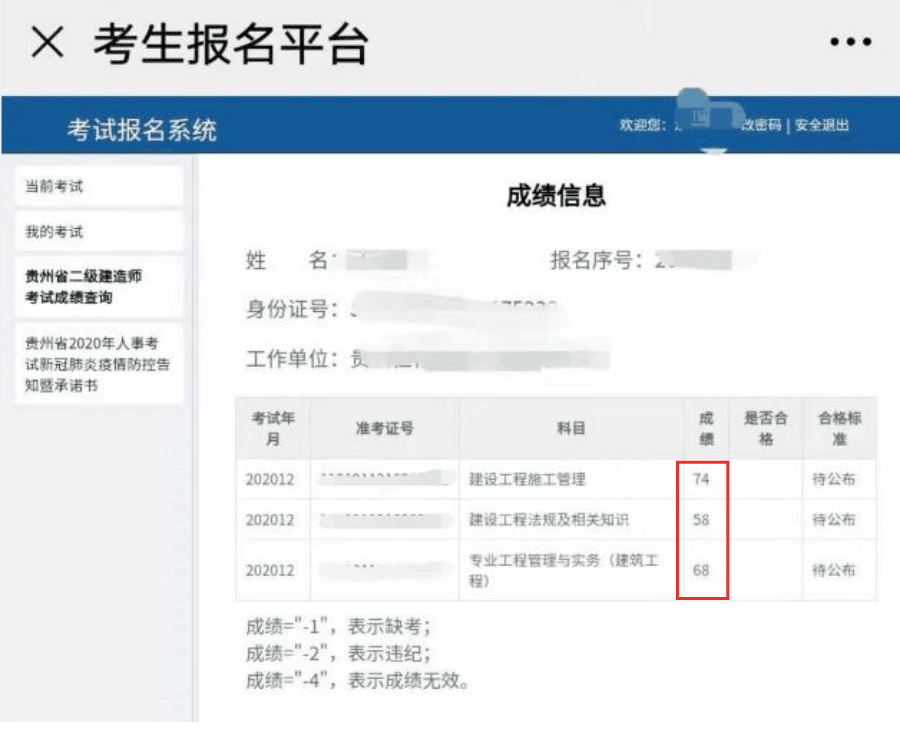900x739 pixels.
Task: Select 当前考试 in the sidebar
Action: click(x=99, y=186)
